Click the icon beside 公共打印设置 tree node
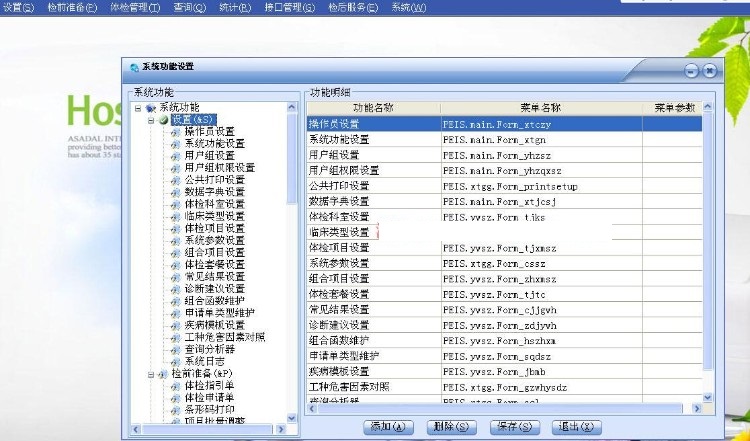This screenshot has height=441, width=750. click(176, 180)
